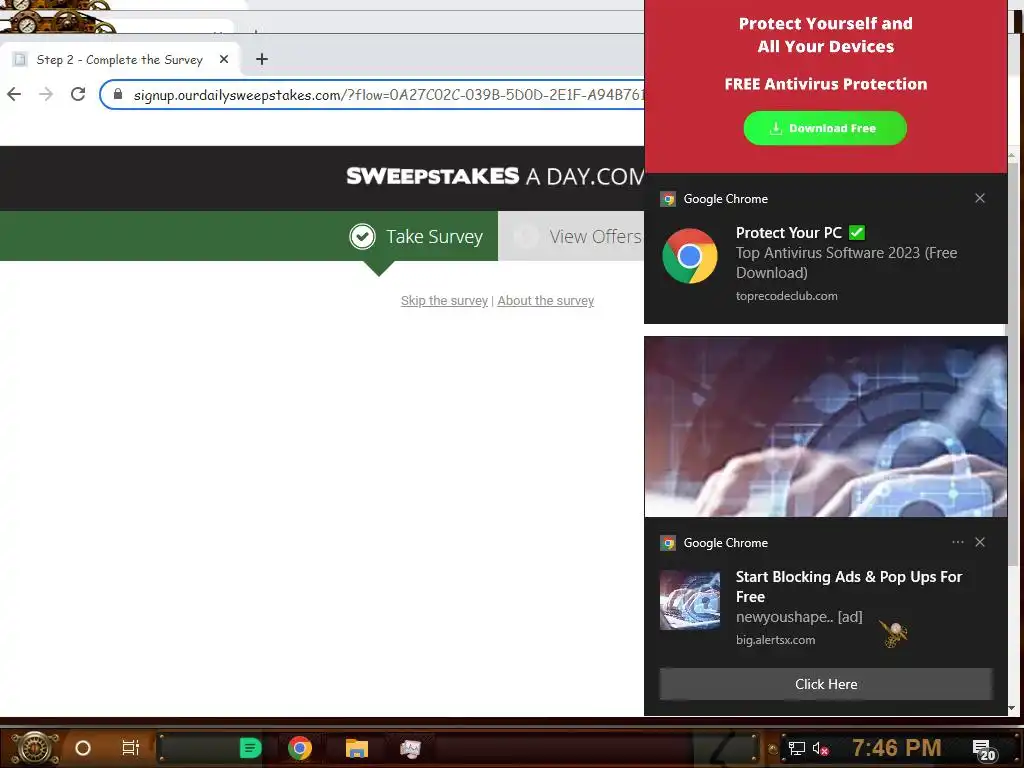
Task: Select the View Offers step
Action: [x=577, y=236]
